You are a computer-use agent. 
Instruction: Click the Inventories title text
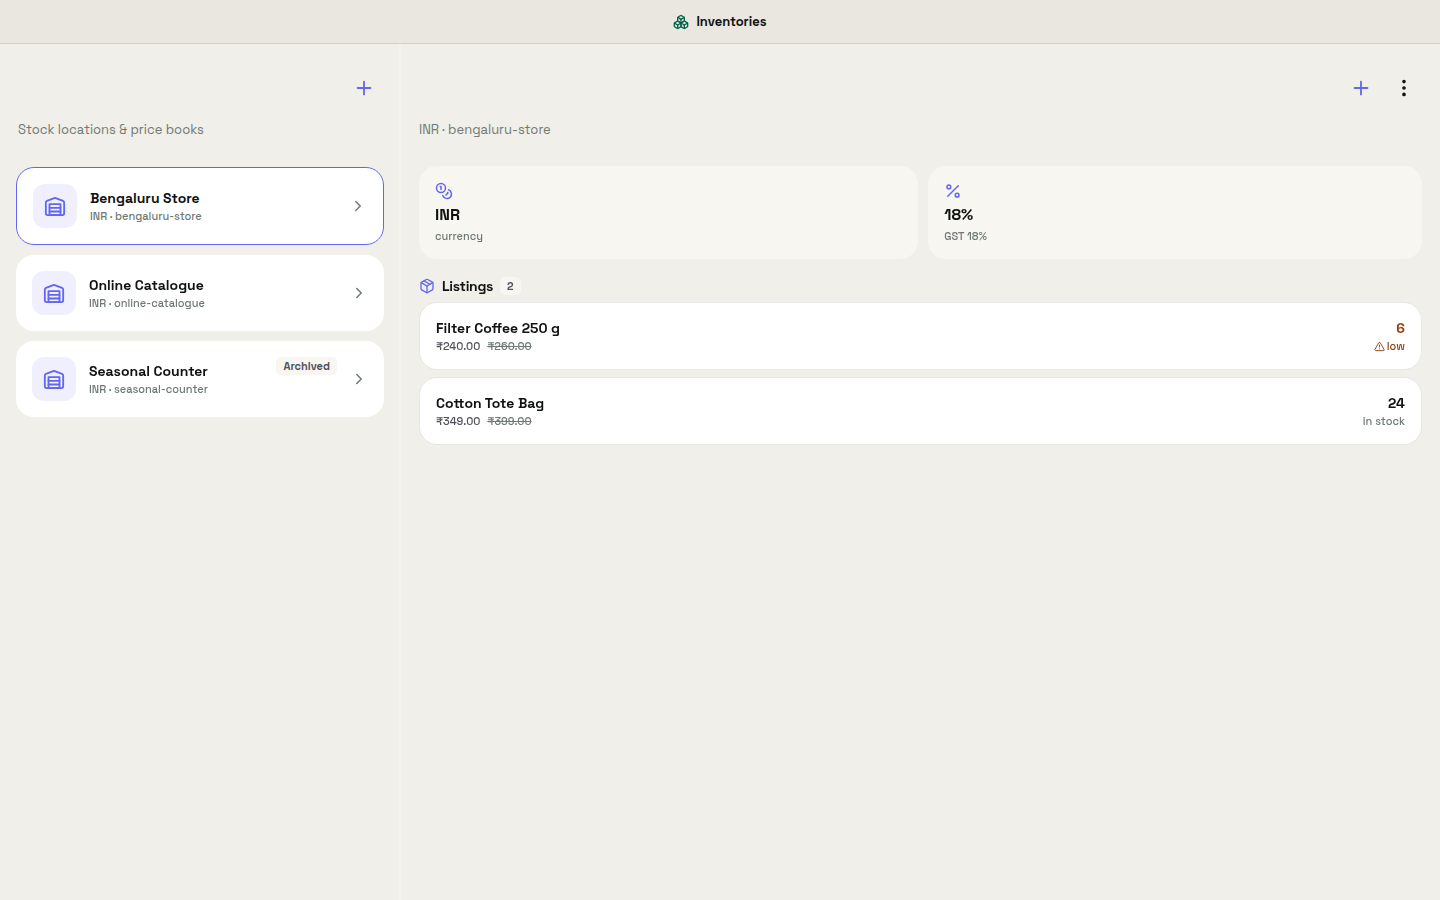pyautogui.click(x=731, y=22)
